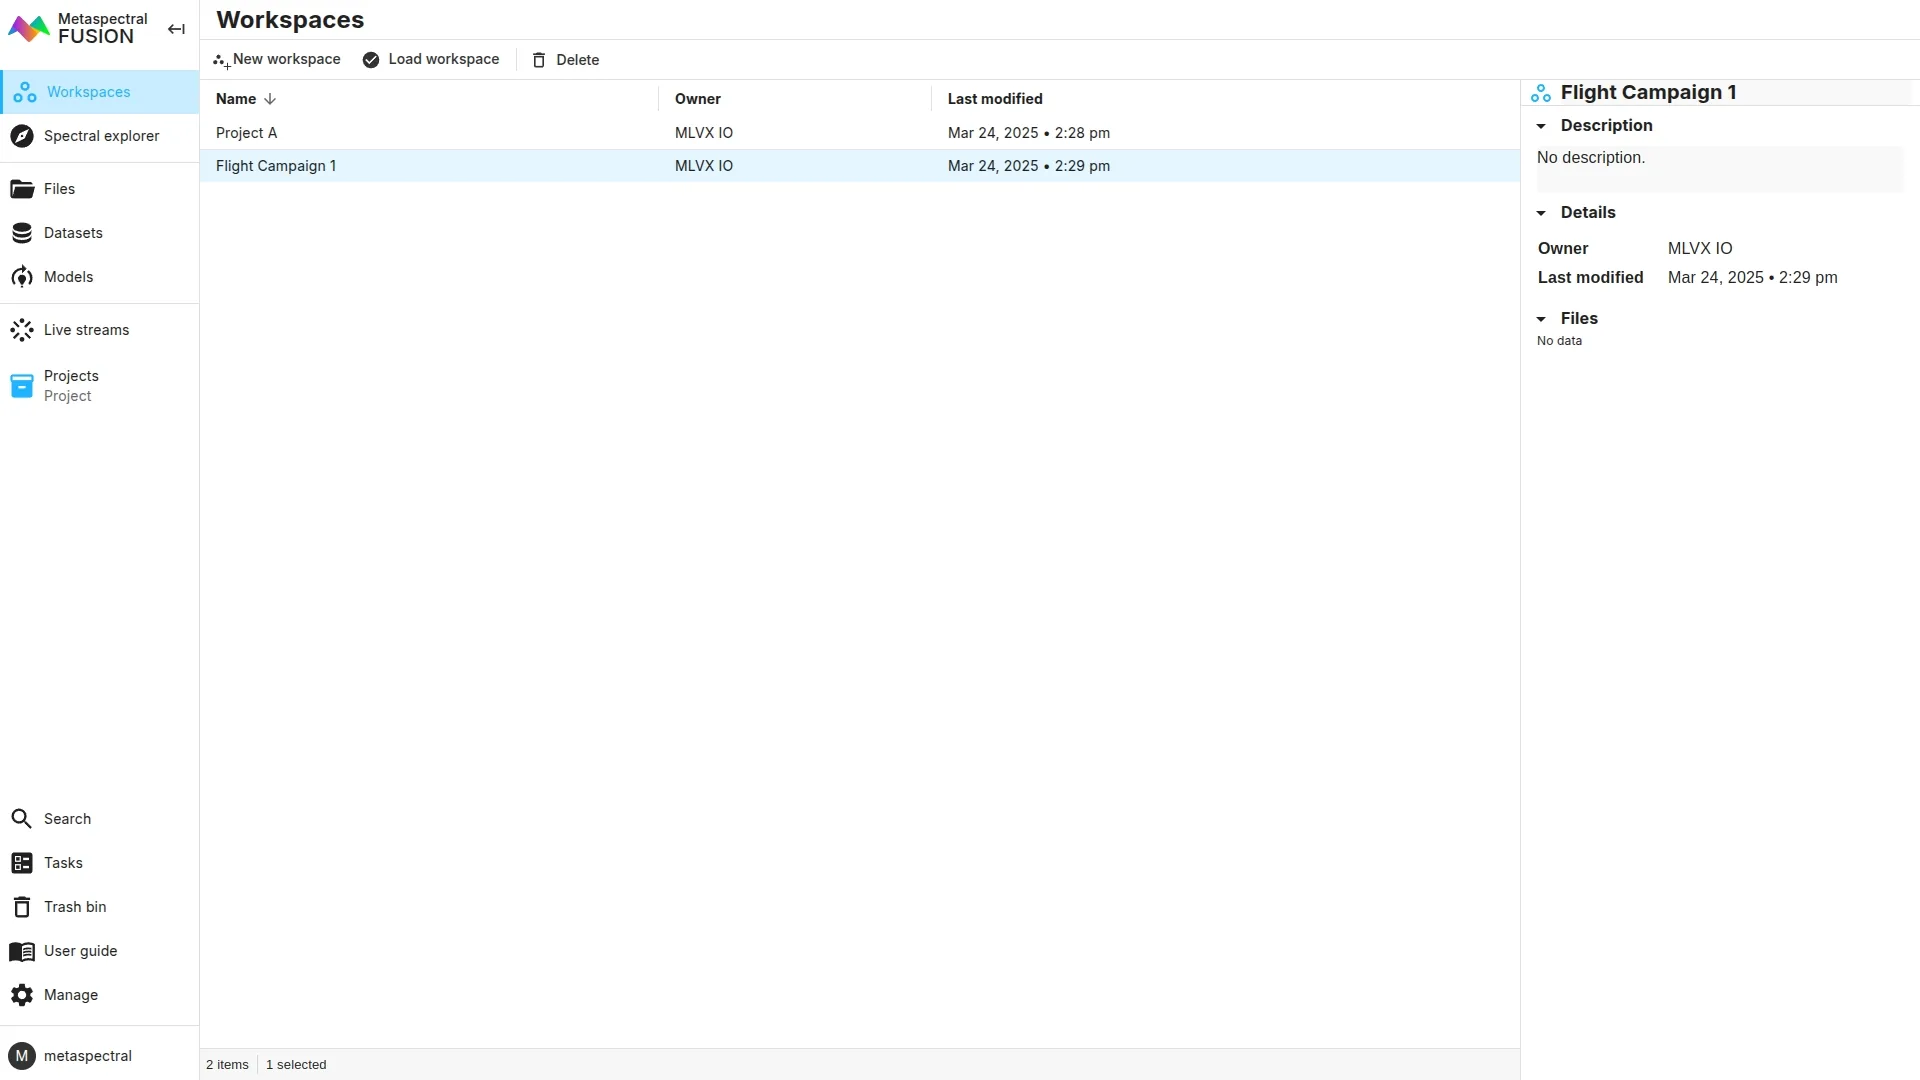Open the Trash bin icon
The image size is (1920, 1080).
pos(22,907)
